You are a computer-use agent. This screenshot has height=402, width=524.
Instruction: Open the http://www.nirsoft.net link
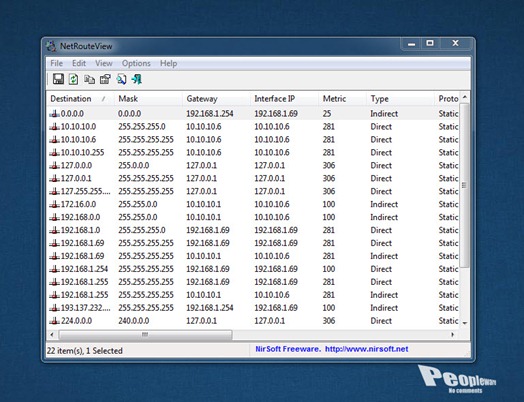click(367, 349)
